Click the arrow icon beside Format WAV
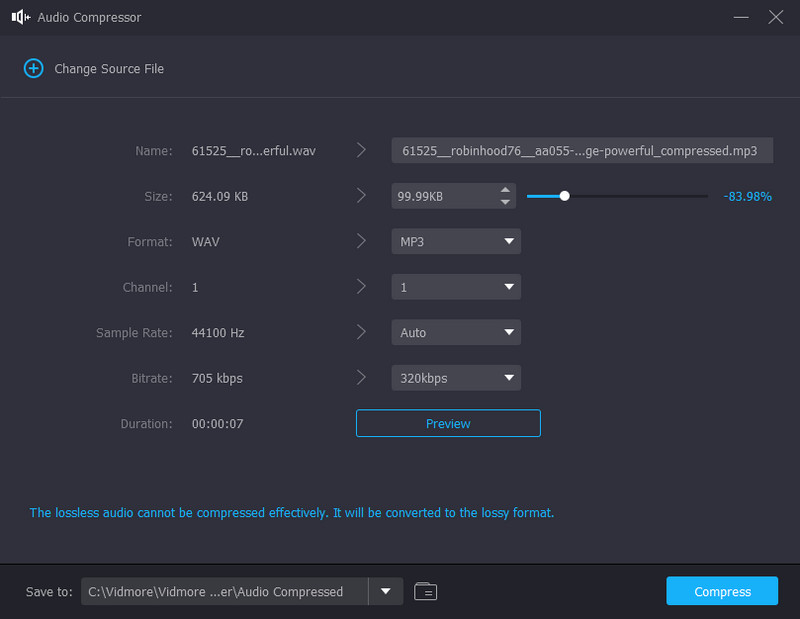The height and width of the screenshot is (619, 800). click(361, 241)
